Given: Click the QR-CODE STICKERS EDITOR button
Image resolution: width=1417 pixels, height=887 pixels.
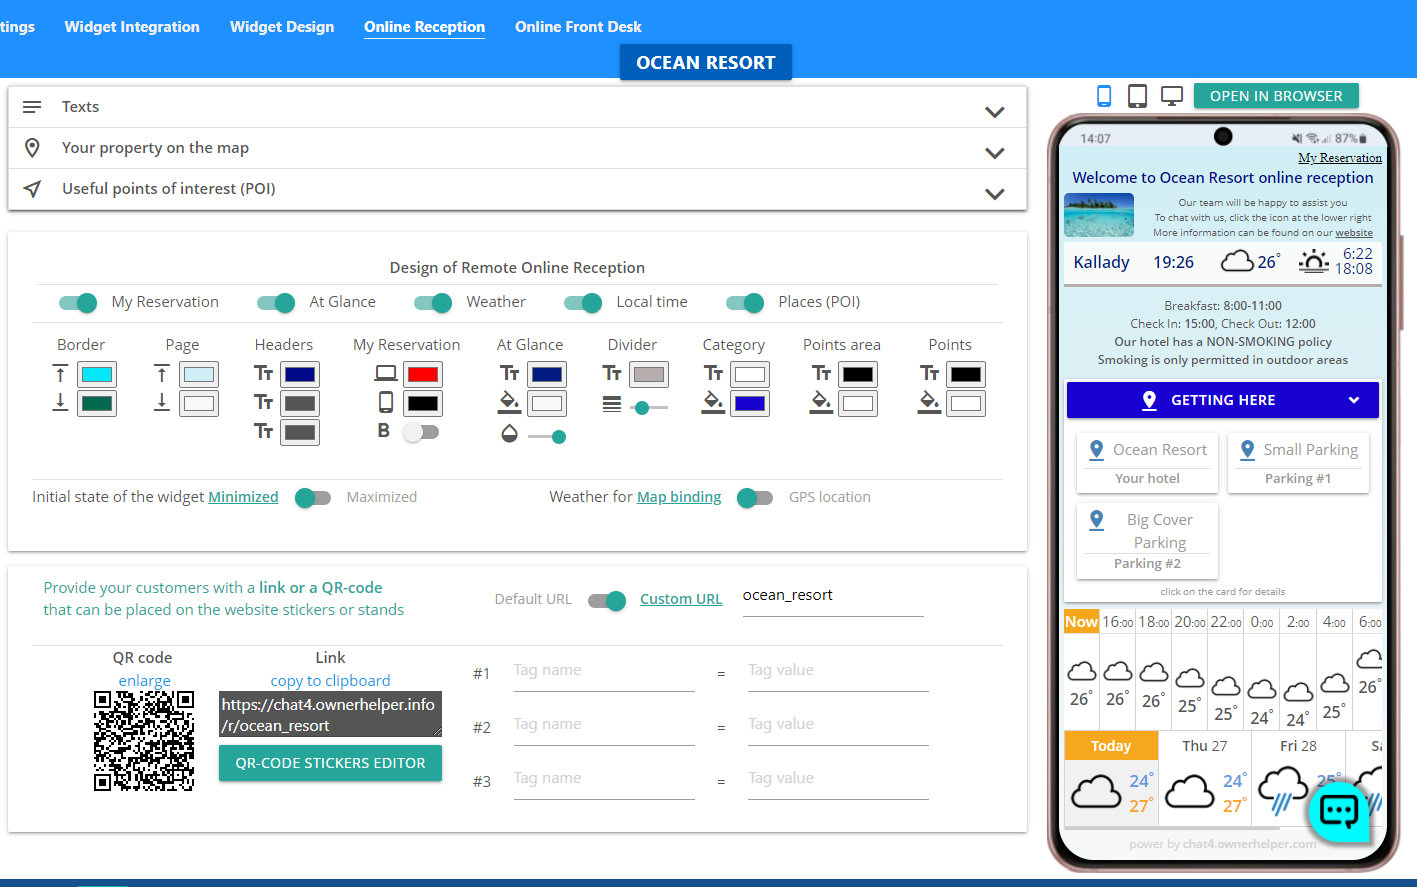Looking at the screenshot, I should coord(330,763).
